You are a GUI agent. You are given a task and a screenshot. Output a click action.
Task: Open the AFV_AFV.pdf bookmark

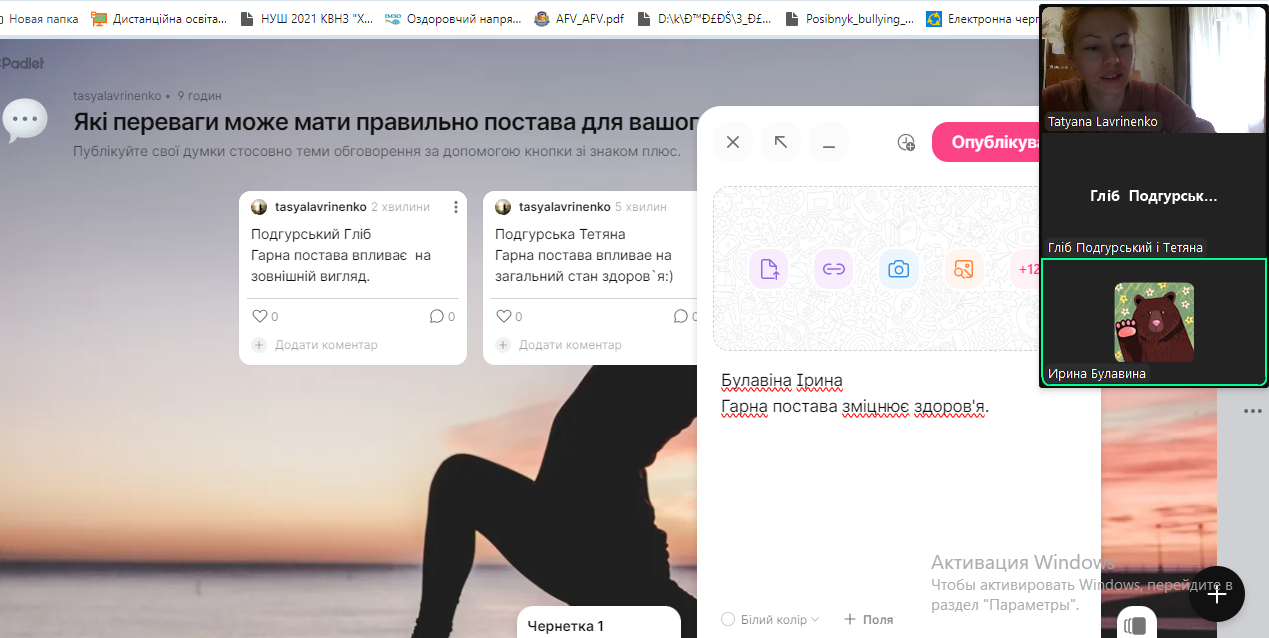point(588,18)
